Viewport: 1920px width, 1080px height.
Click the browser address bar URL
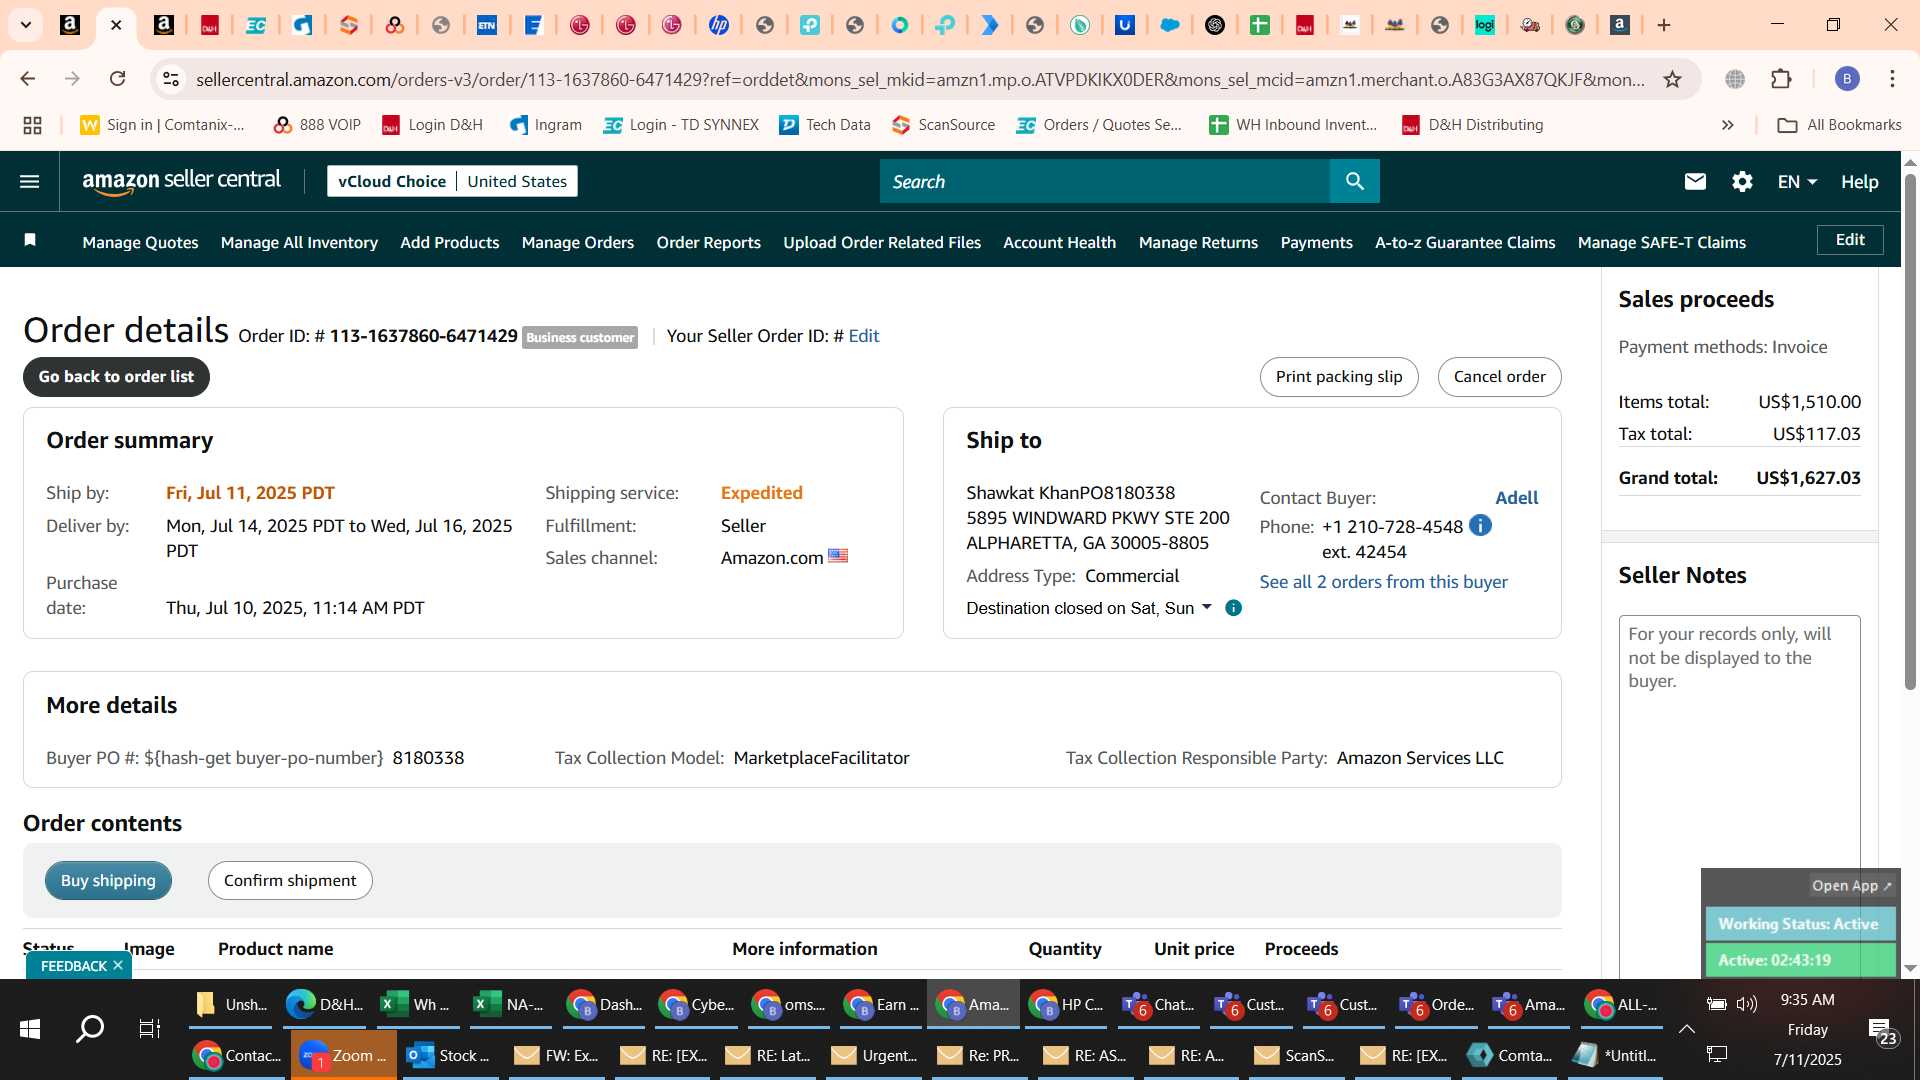point(920,79)
